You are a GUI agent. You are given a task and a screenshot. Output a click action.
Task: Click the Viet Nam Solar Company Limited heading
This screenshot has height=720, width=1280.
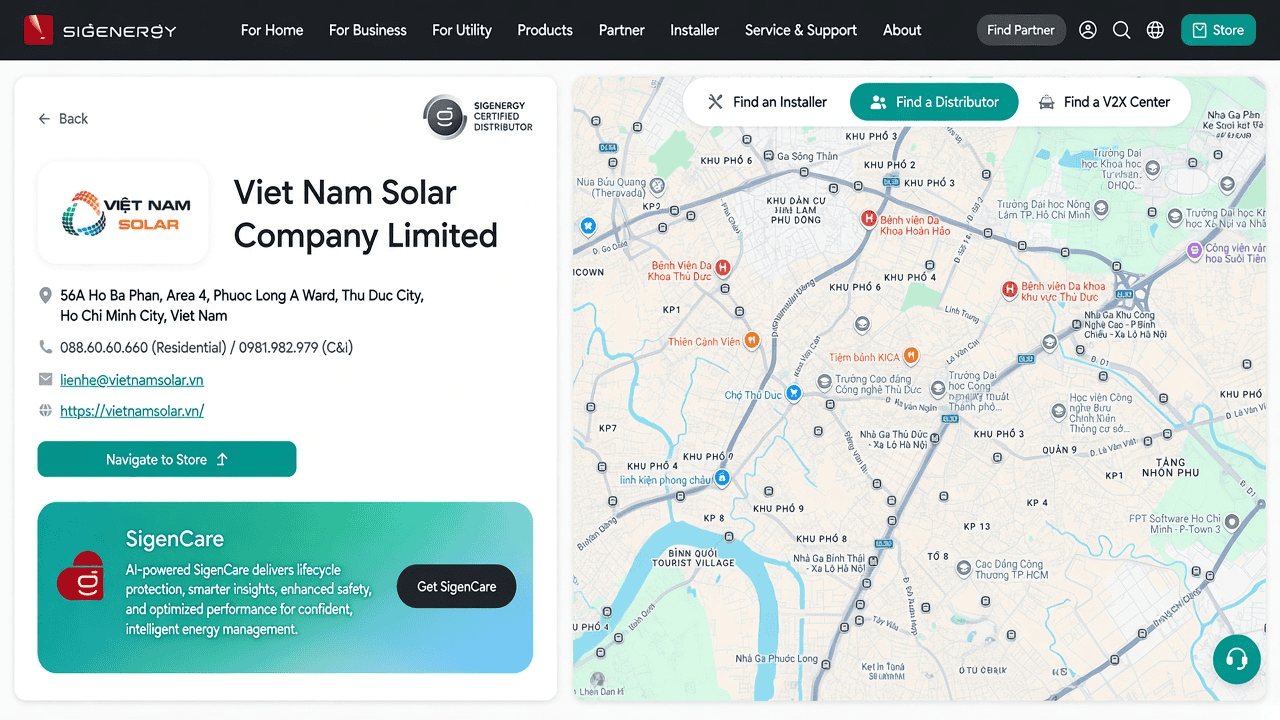(x=366, y=214)
